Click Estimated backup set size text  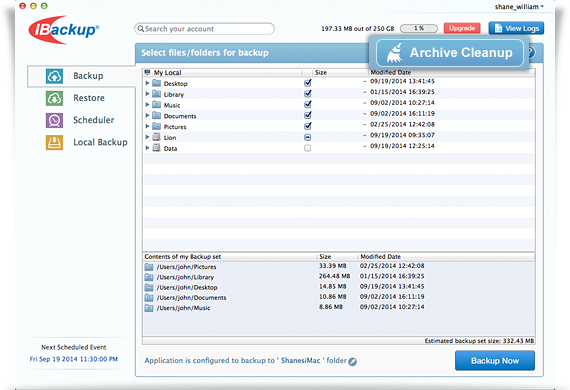[479, 341]
